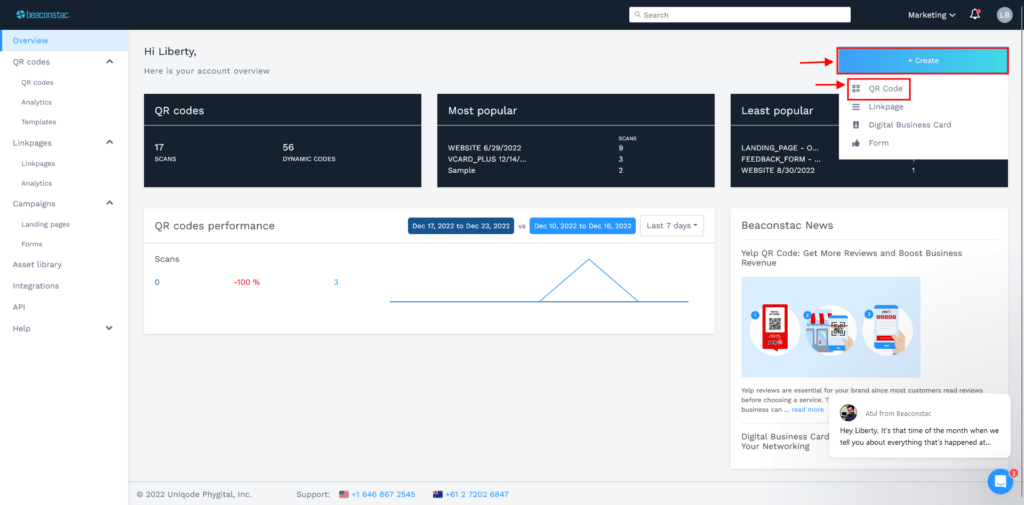Open the Intercom chat bubble icon
Viewport: 1024px width, 505px height.
click(x=1000, y=481)
